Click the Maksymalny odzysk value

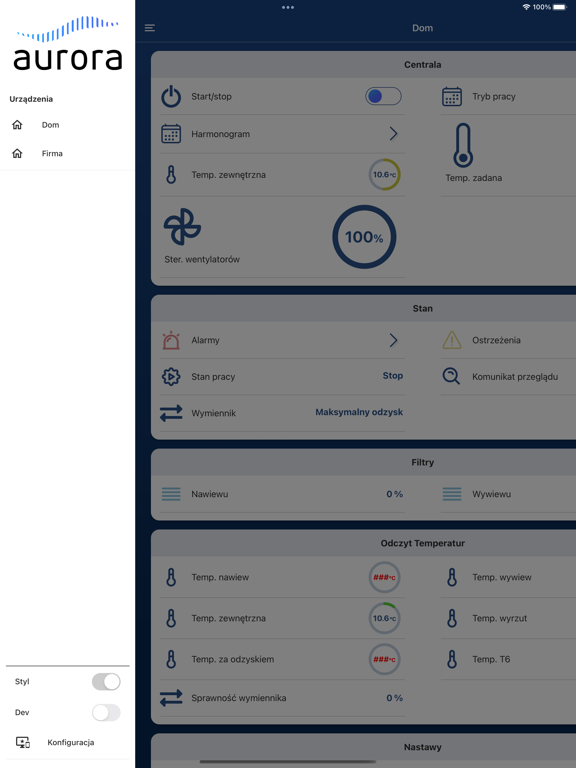(x=359, y=412)
